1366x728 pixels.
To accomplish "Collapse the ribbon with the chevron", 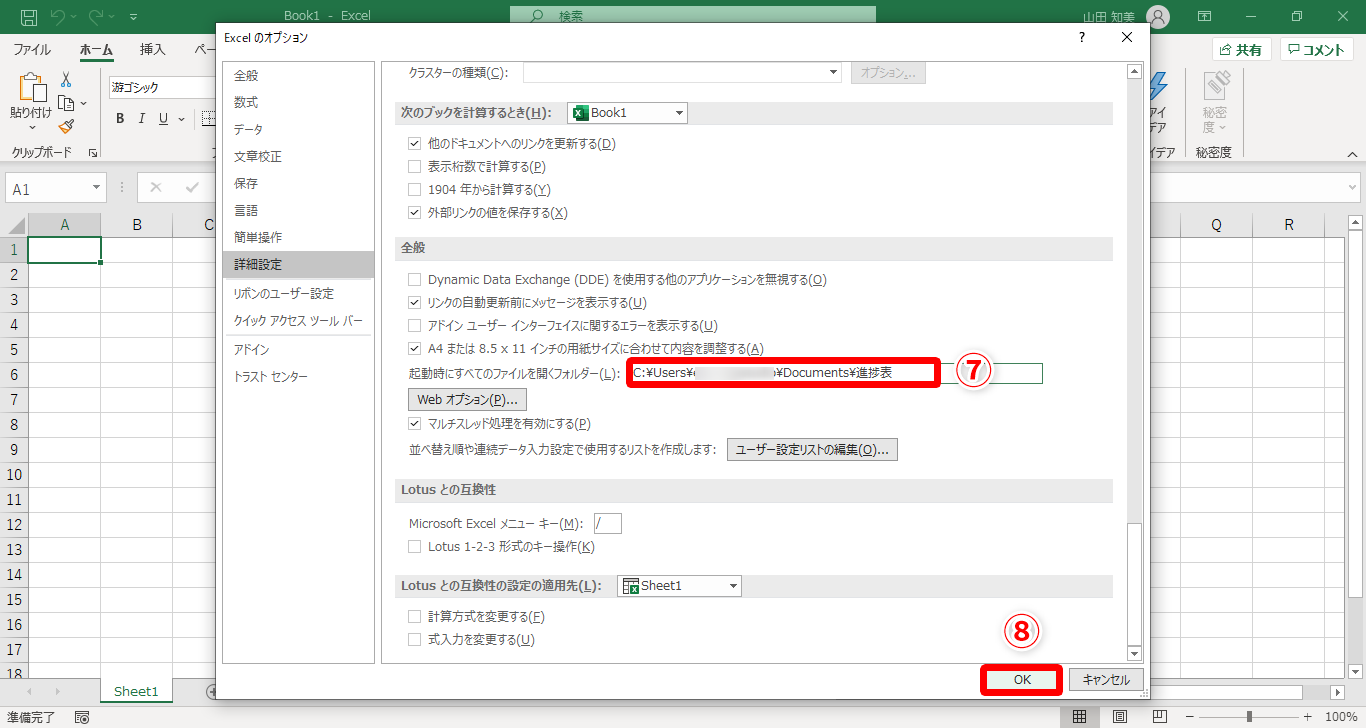I will (x=1353, y=154).
